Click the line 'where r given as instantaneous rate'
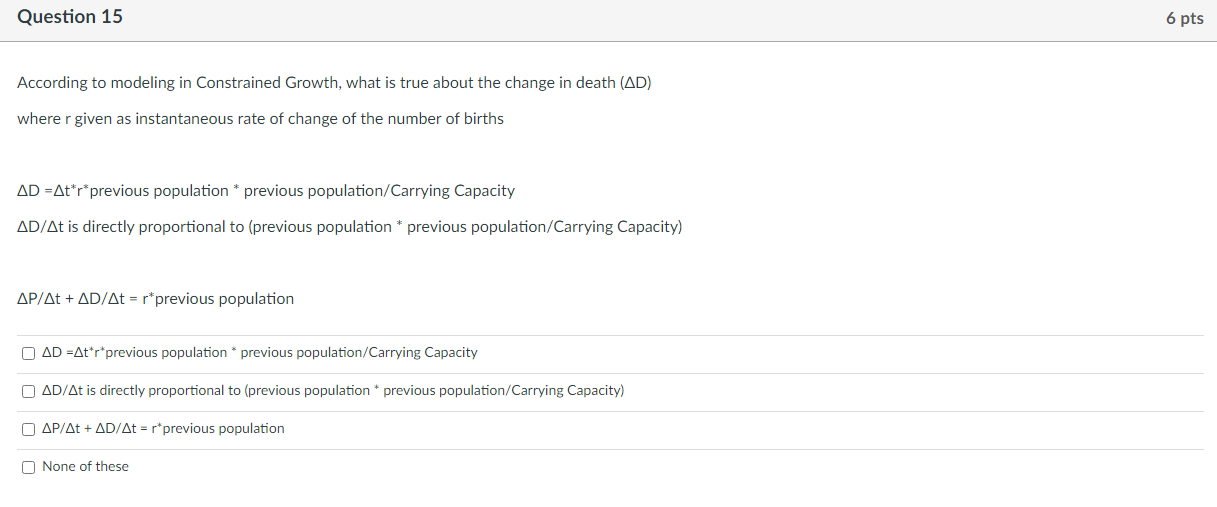 click(260, 119)
